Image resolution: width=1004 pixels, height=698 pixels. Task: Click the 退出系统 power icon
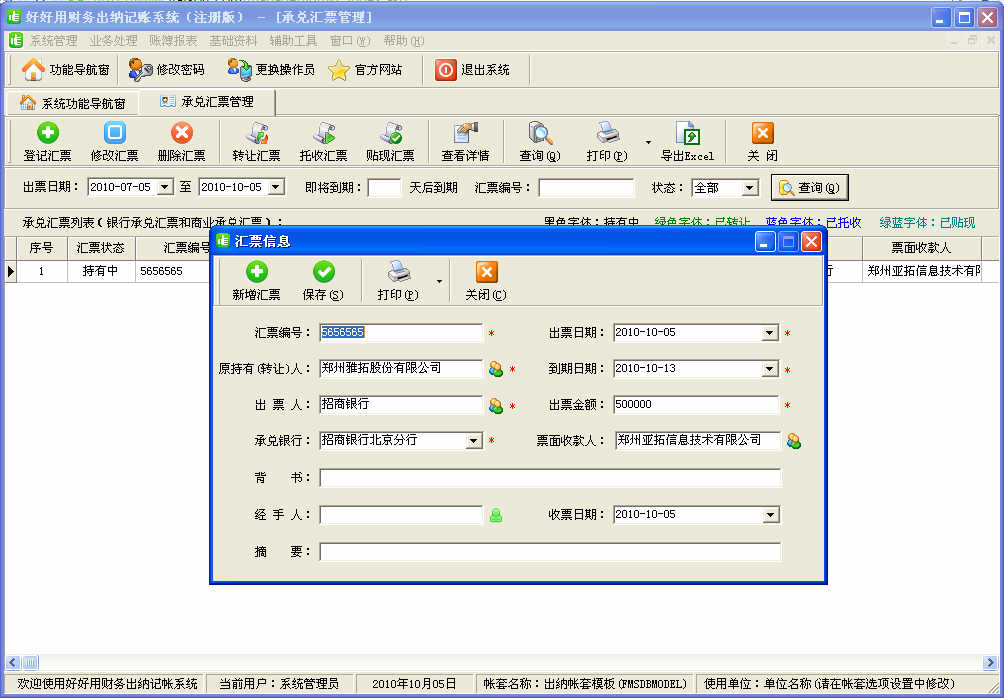pyautogui.click(x=445, y=70)
